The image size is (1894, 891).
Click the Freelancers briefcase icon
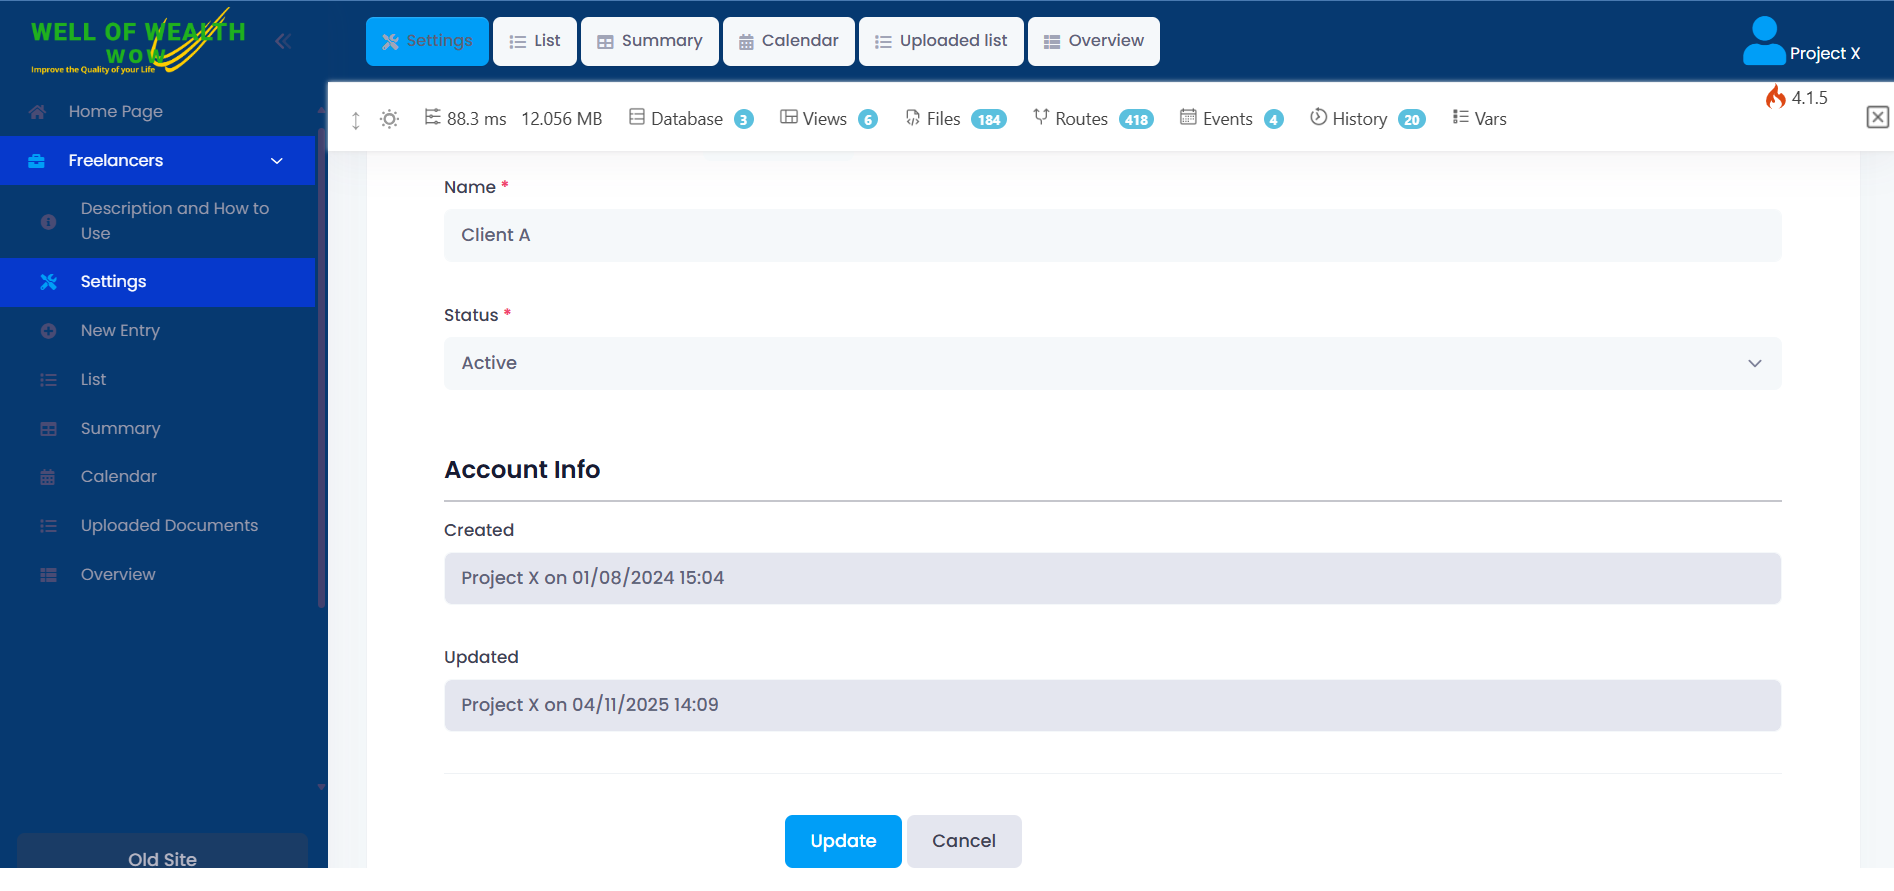tap(37, 161)
